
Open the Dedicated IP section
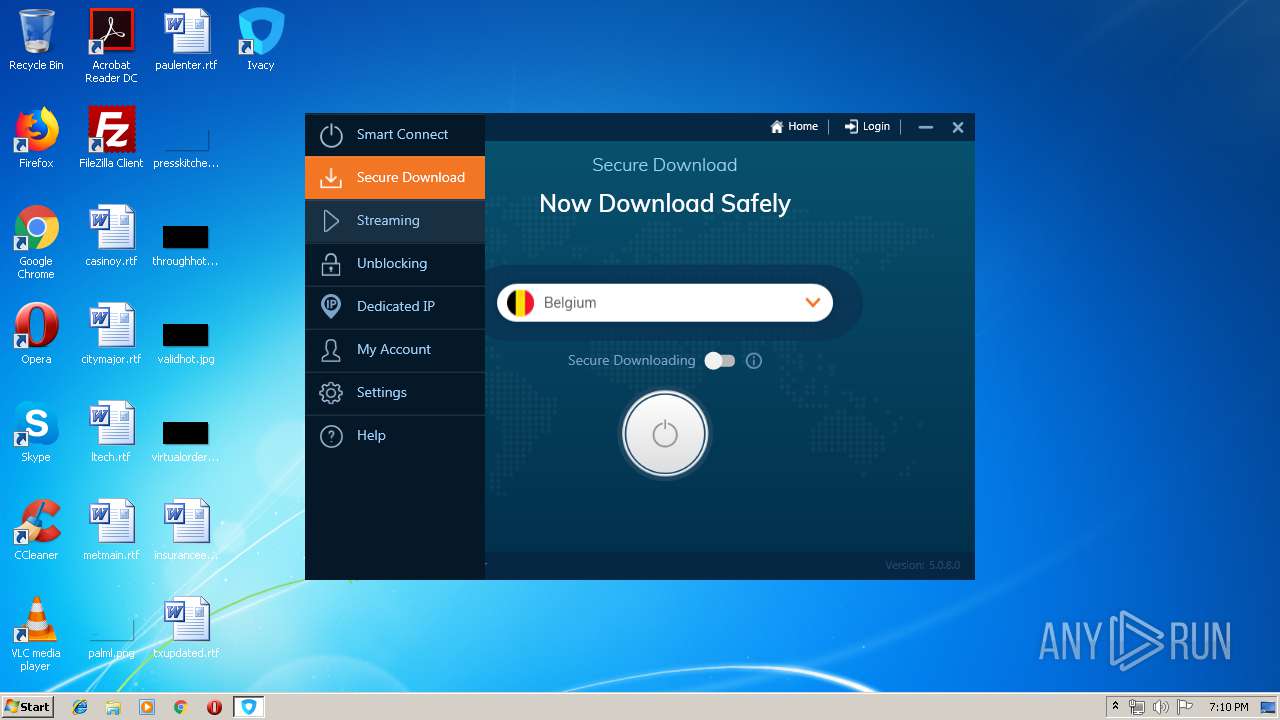pyautogui.click(x=395, y=306)
